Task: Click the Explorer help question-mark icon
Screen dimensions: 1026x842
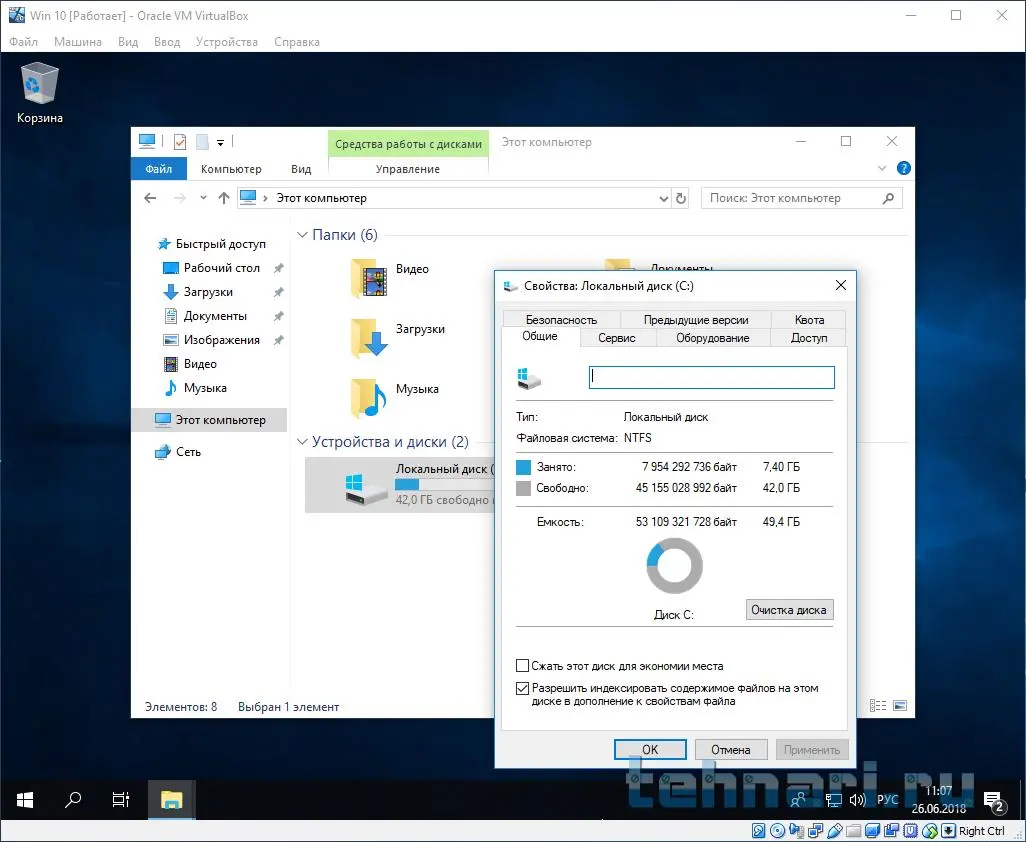Action: pyautogui.click(x=903, y=169)
